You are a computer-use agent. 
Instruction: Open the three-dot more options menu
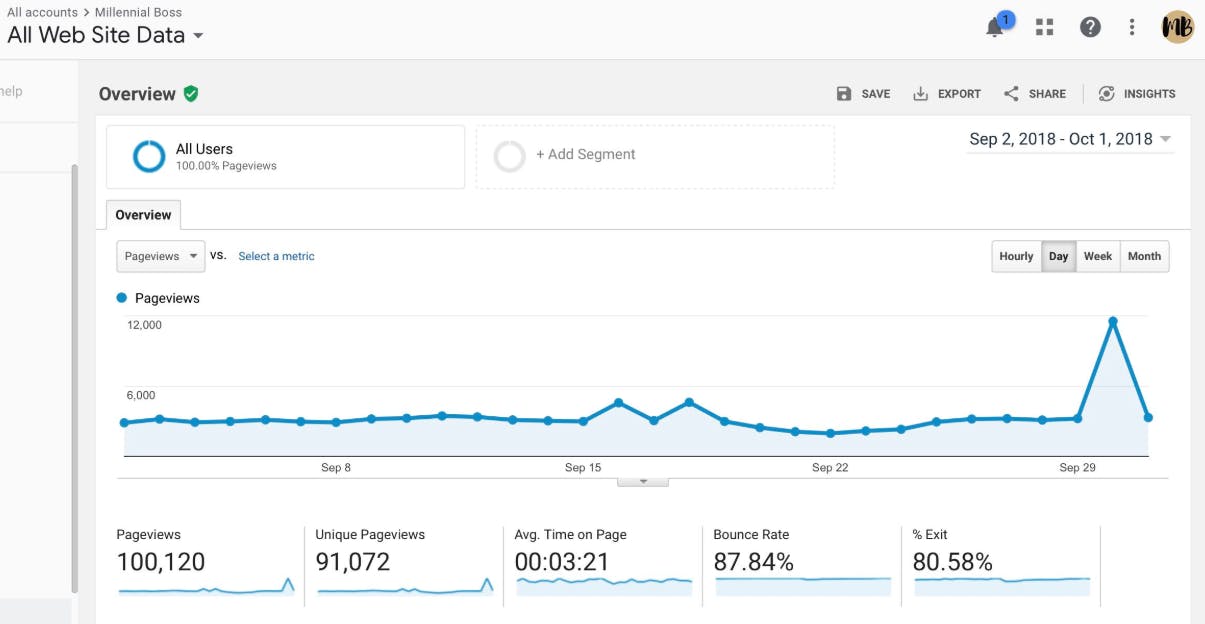(1132, 27)
